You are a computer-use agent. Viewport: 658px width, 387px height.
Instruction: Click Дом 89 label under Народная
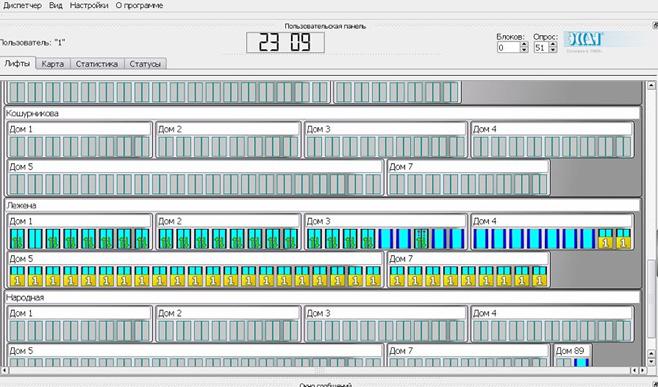pos(570,350)
